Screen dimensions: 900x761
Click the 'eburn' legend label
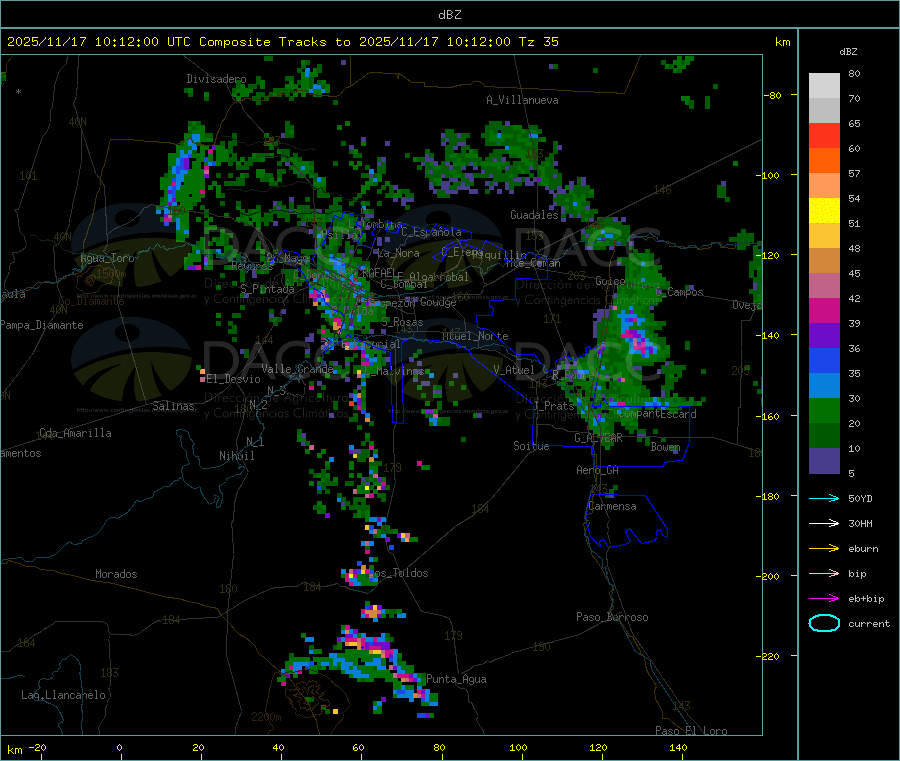point(863,549)
